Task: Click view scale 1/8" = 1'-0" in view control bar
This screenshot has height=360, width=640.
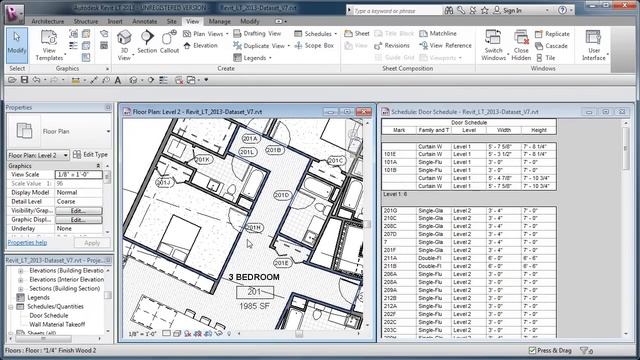Action: [x=142, y=334]
